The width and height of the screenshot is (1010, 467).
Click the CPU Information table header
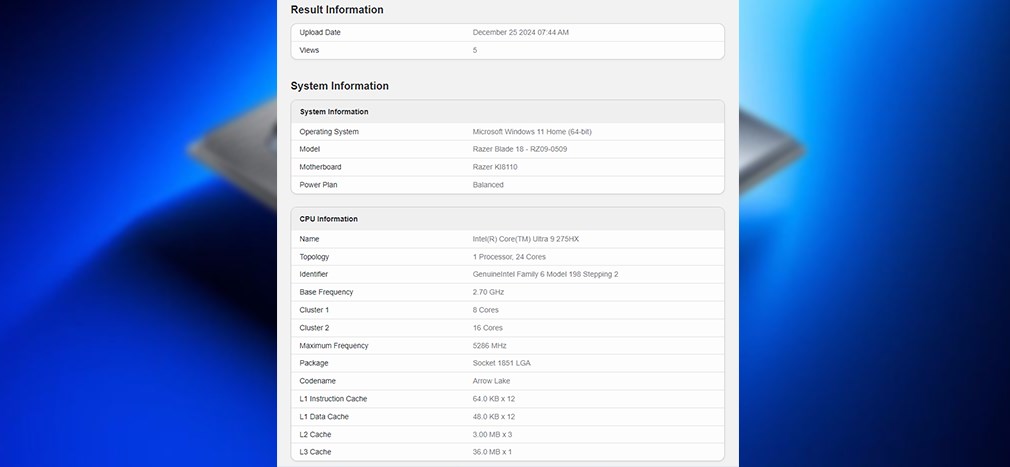click(x=507, y=219)
